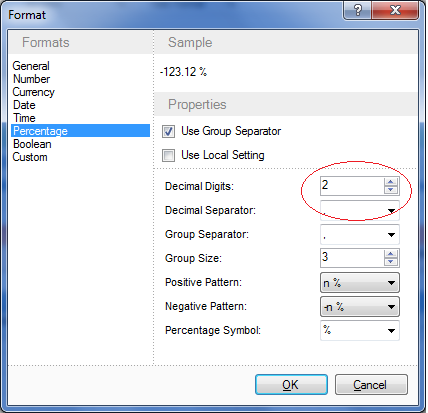Increase Group Size with up arrow
This screenshot has width=428, height=413.
pyautogui.click(x=391, y=254)
